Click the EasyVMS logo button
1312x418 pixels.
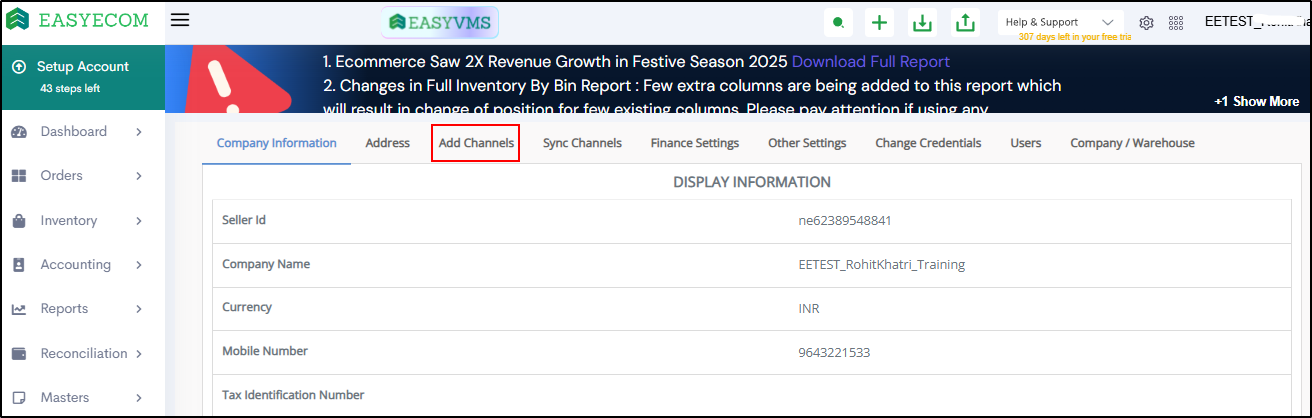(x=440, y=21)
